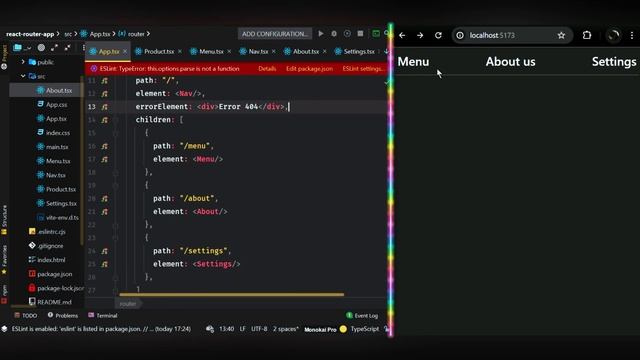This screenshot has height=360, width=640.
Task: Click the site info icon beside localhost
Action: (x=460, y=36)
